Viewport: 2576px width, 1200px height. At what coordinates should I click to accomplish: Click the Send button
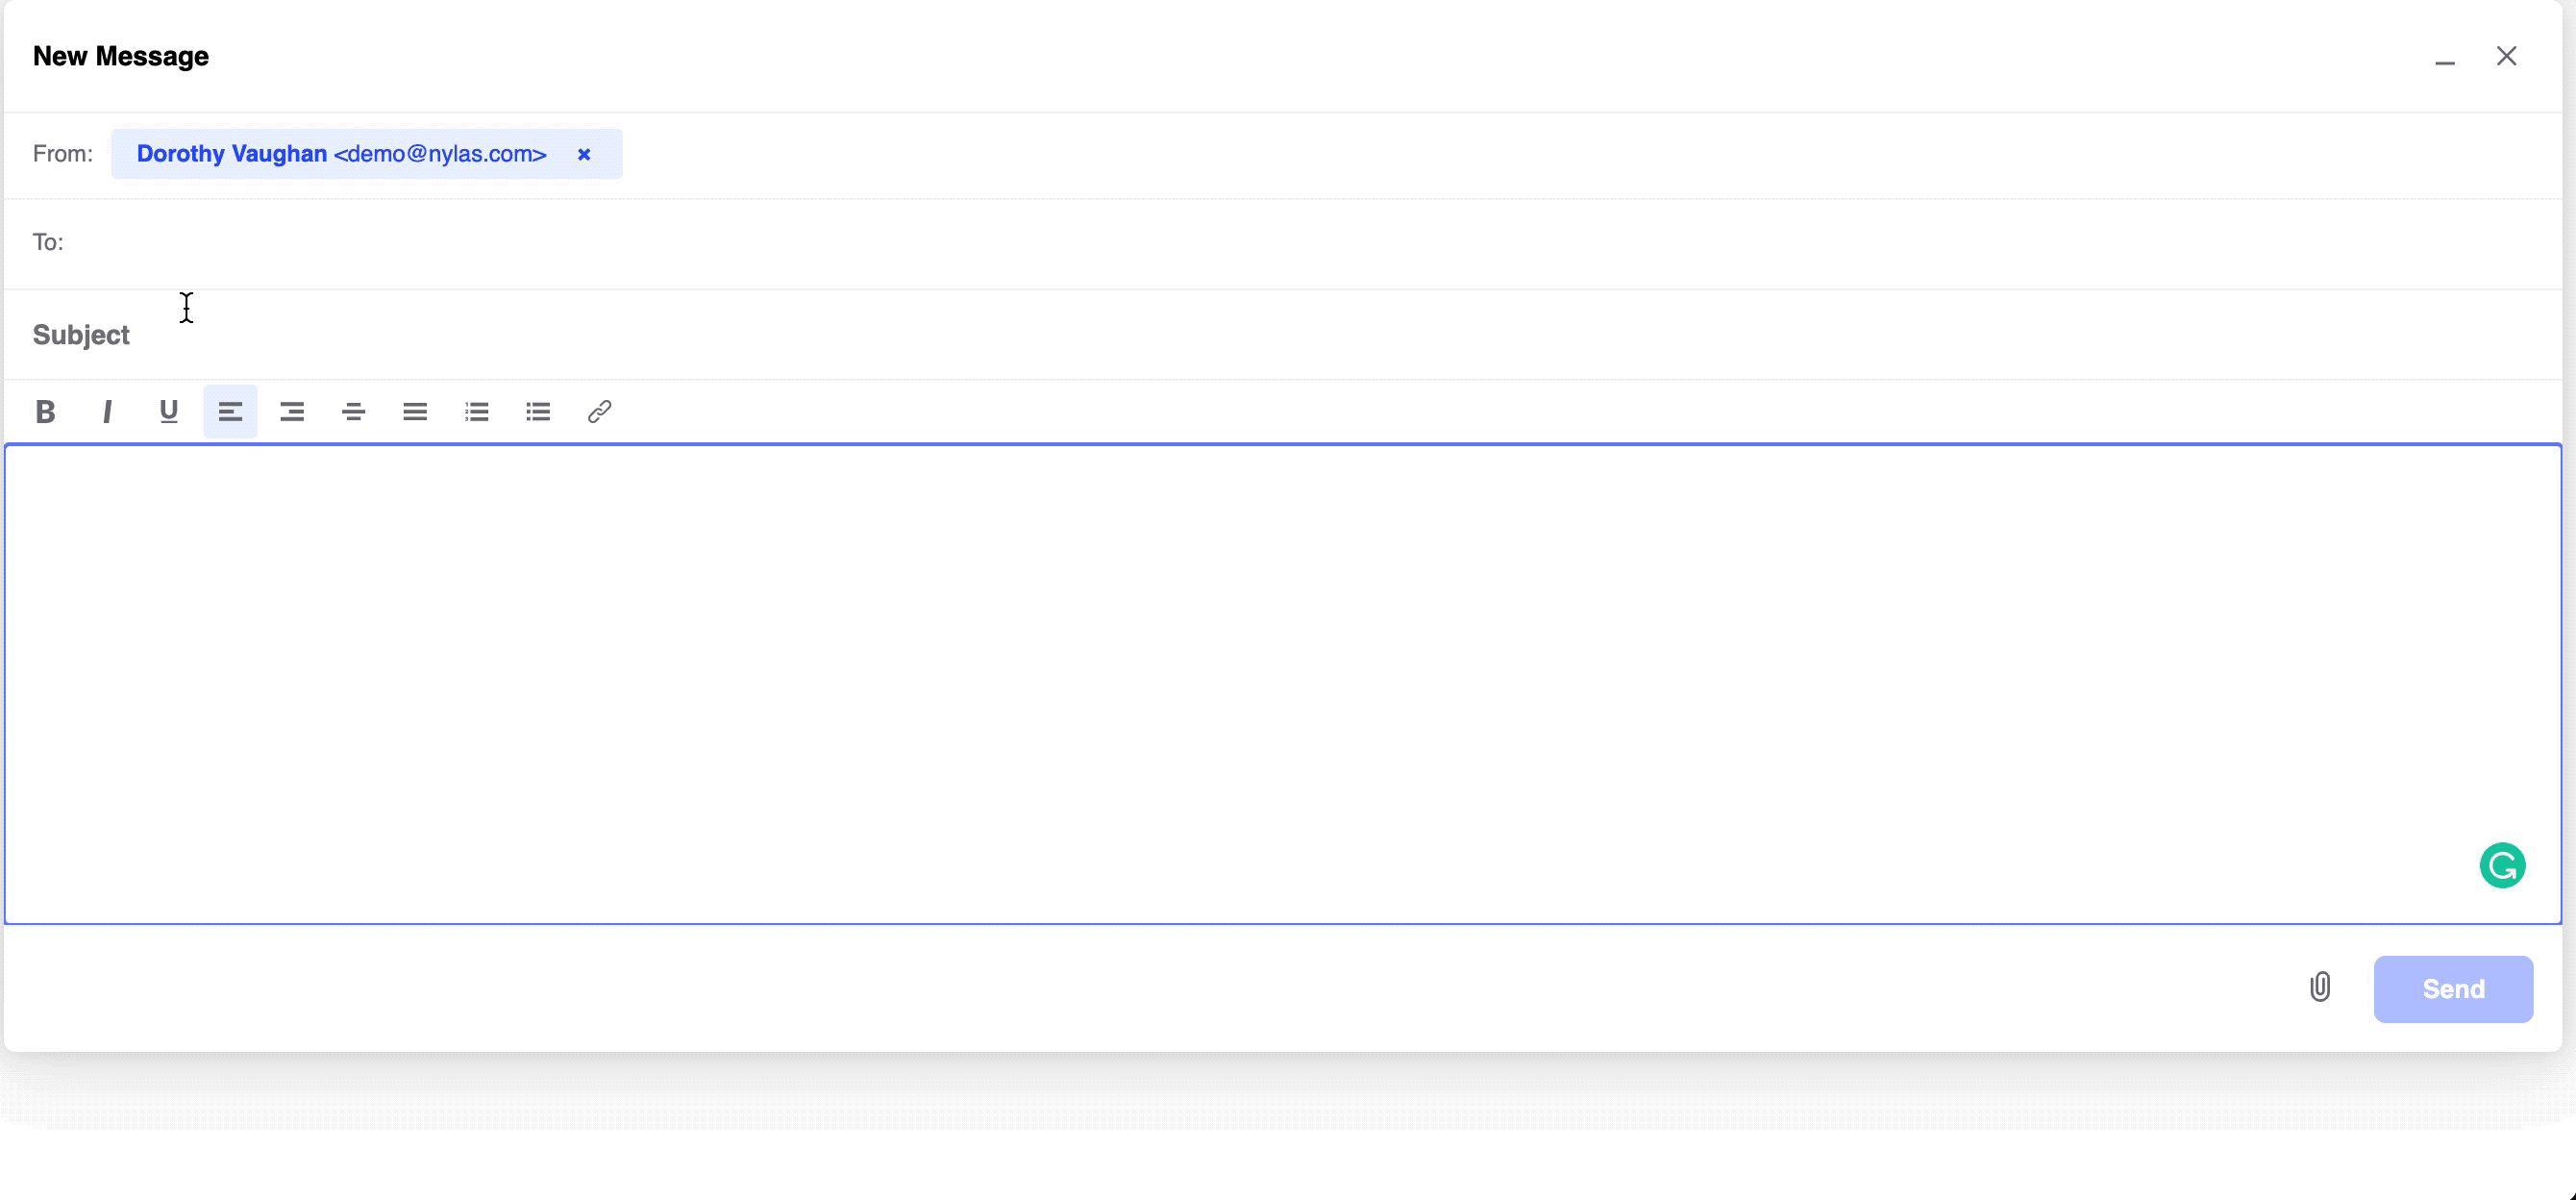(2453, 989)
